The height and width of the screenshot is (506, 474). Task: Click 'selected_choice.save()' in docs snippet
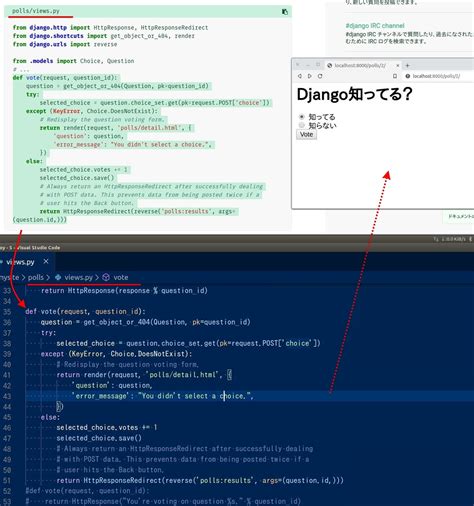tap(77, 178)
